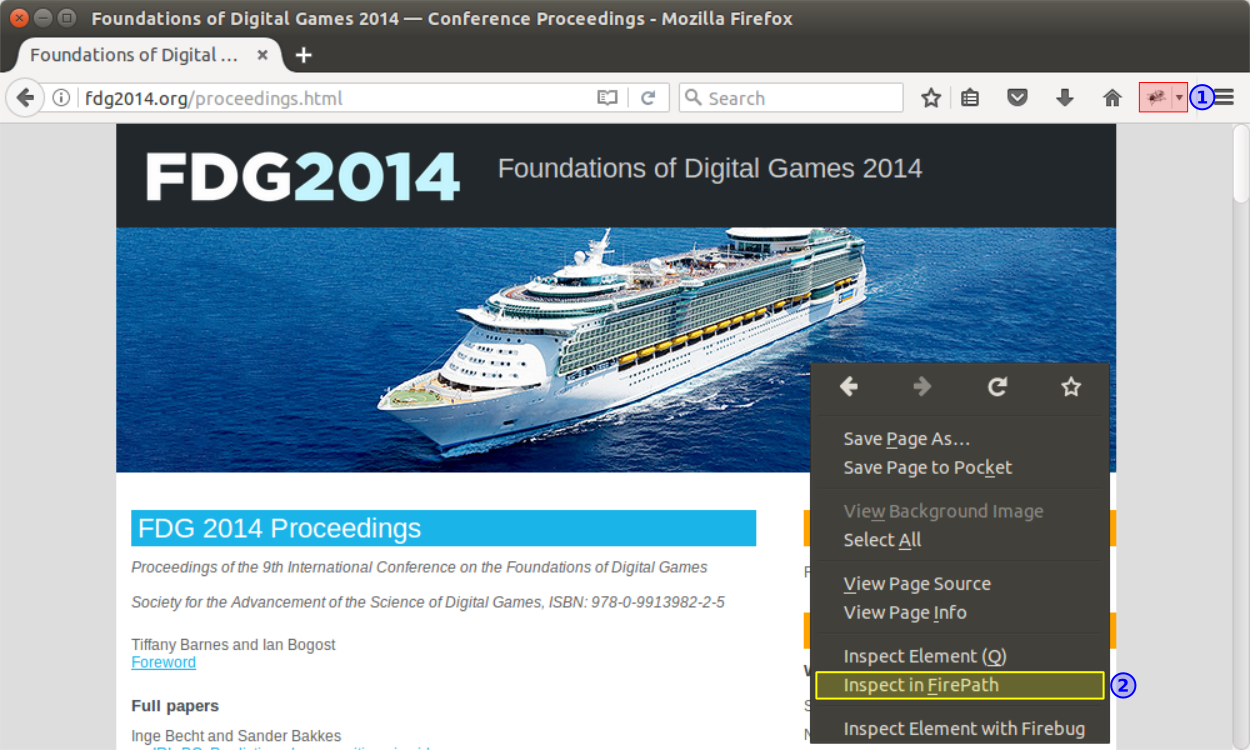Open the Downloads panel

pyautogui.click(x=1065, y=98)
